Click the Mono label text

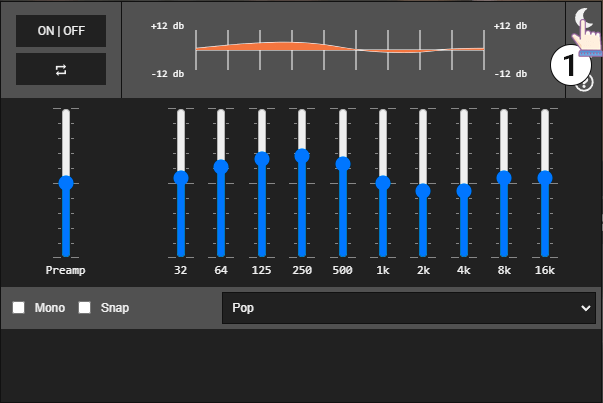50,308
